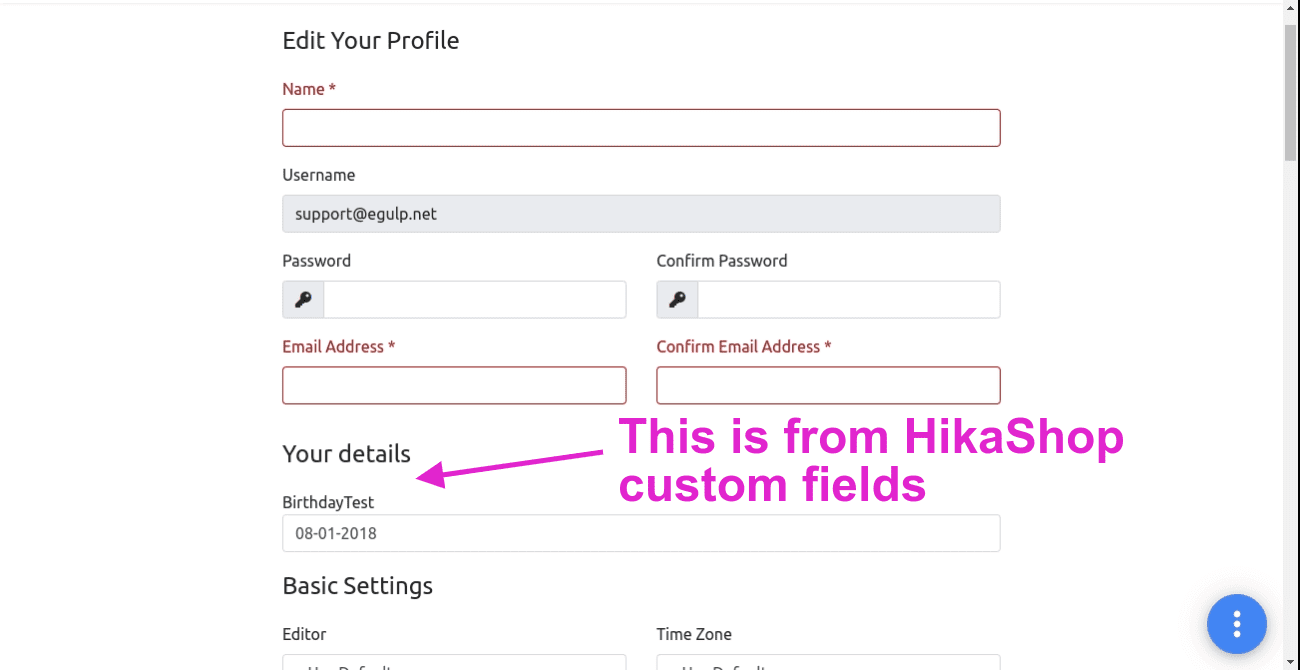Viewport: 1300px width, 670px height.
Task: Expand the Editor dropdown
Action: pos(454,663)
